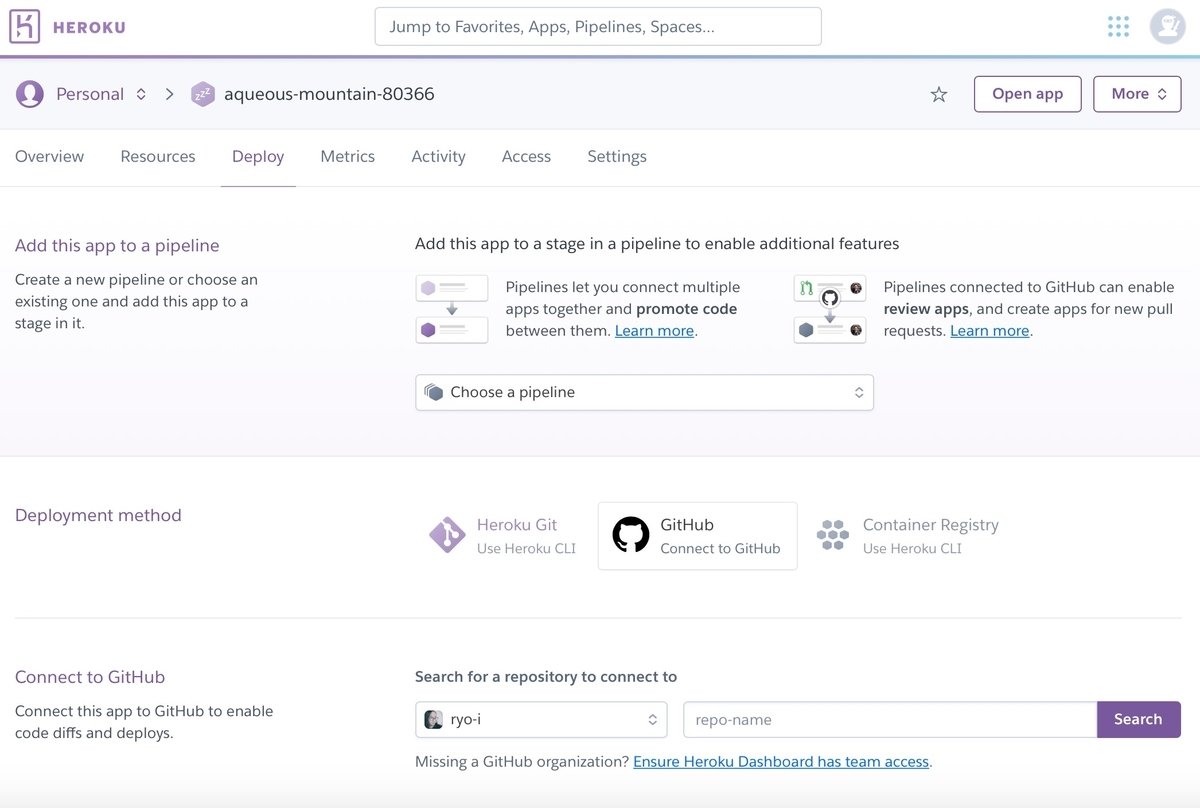Switch to the Access tab
Viewport: 1200px width, 808px height.
(x=526, y=156)
